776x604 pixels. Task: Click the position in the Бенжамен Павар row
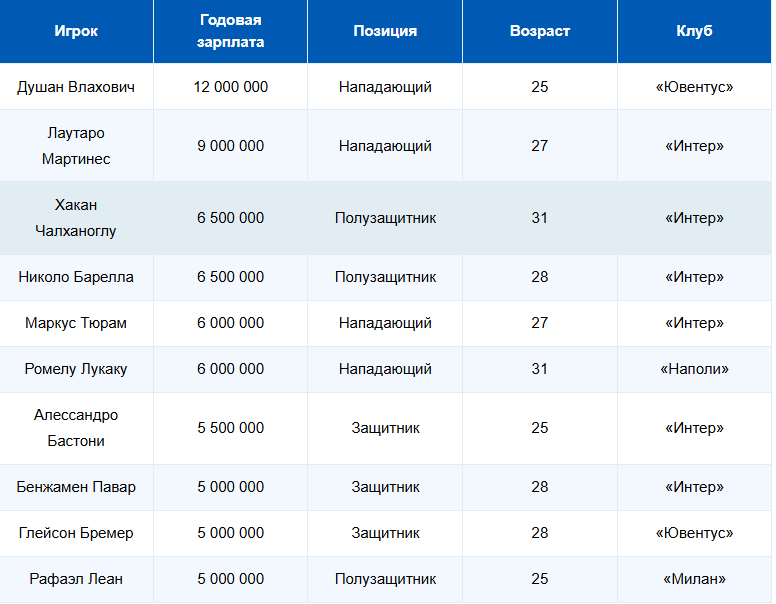tap(385, 487)
